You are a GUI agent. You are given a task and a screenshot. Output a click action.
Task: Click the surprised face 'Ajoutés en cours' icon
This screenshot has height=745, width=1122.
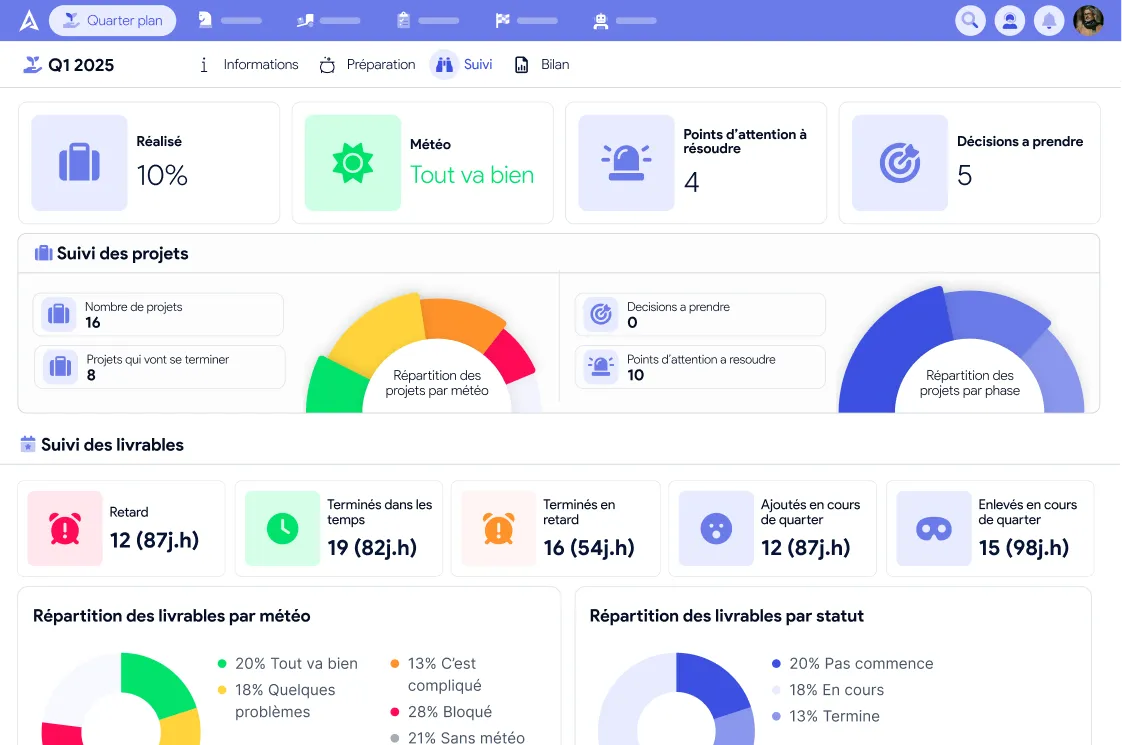point(716,528)
